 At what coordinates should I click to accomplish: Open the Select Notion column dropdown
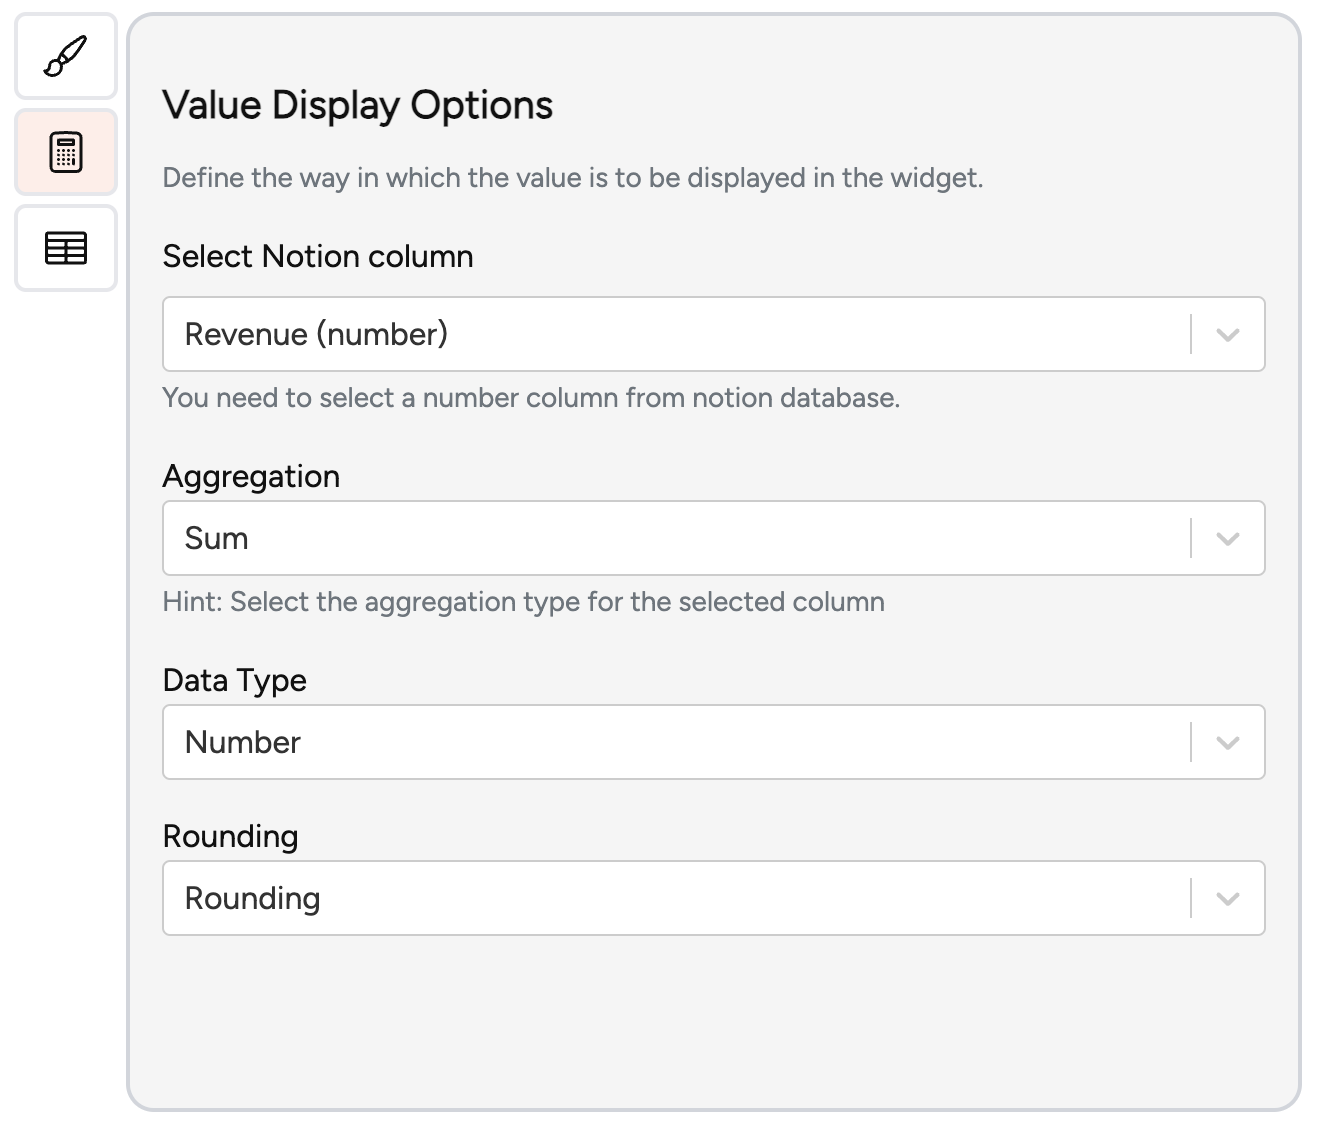point(713,334)
